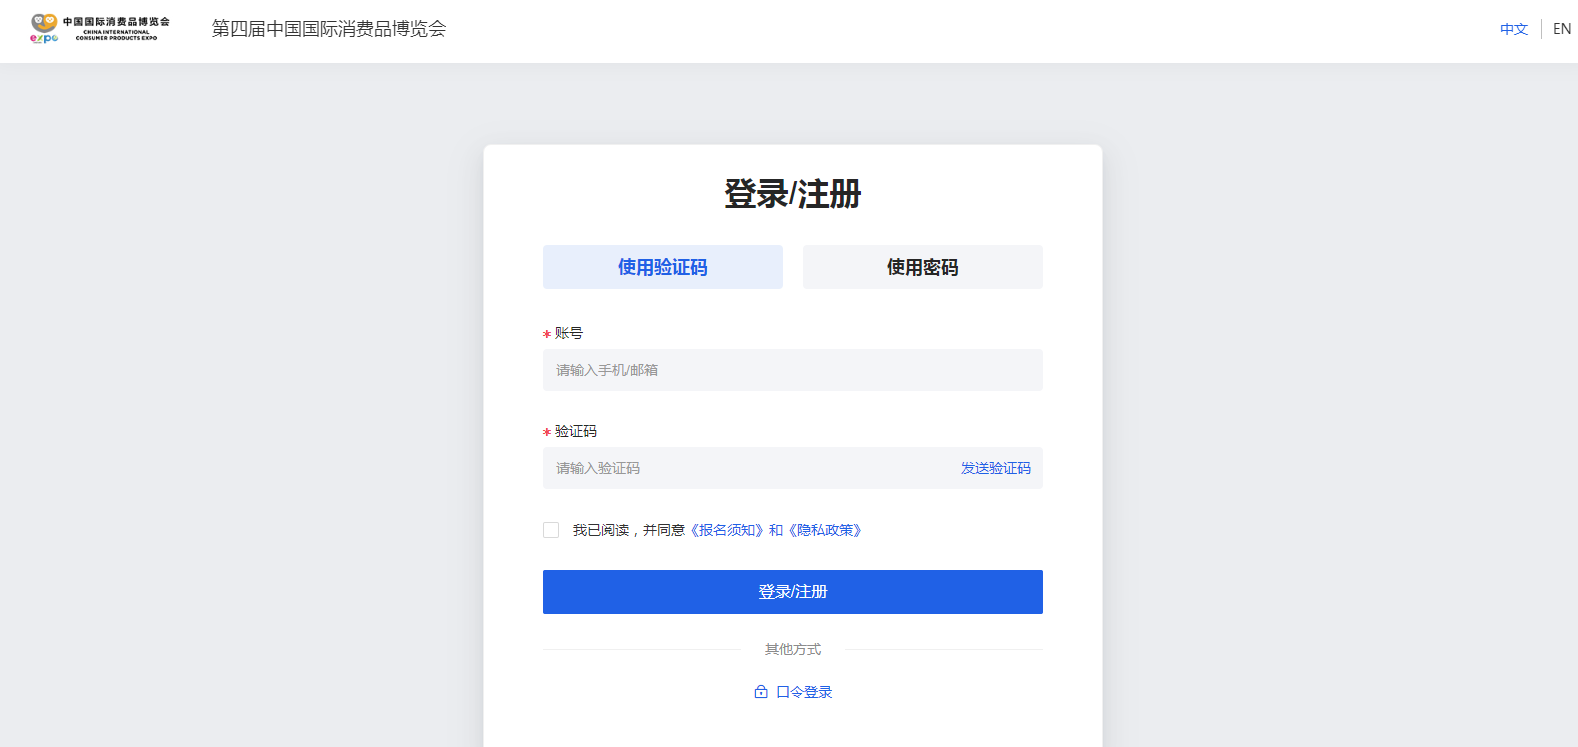Click the 其他方式 divider label
The height and width of the screenshot is (747, 1578).
point(793,649)
